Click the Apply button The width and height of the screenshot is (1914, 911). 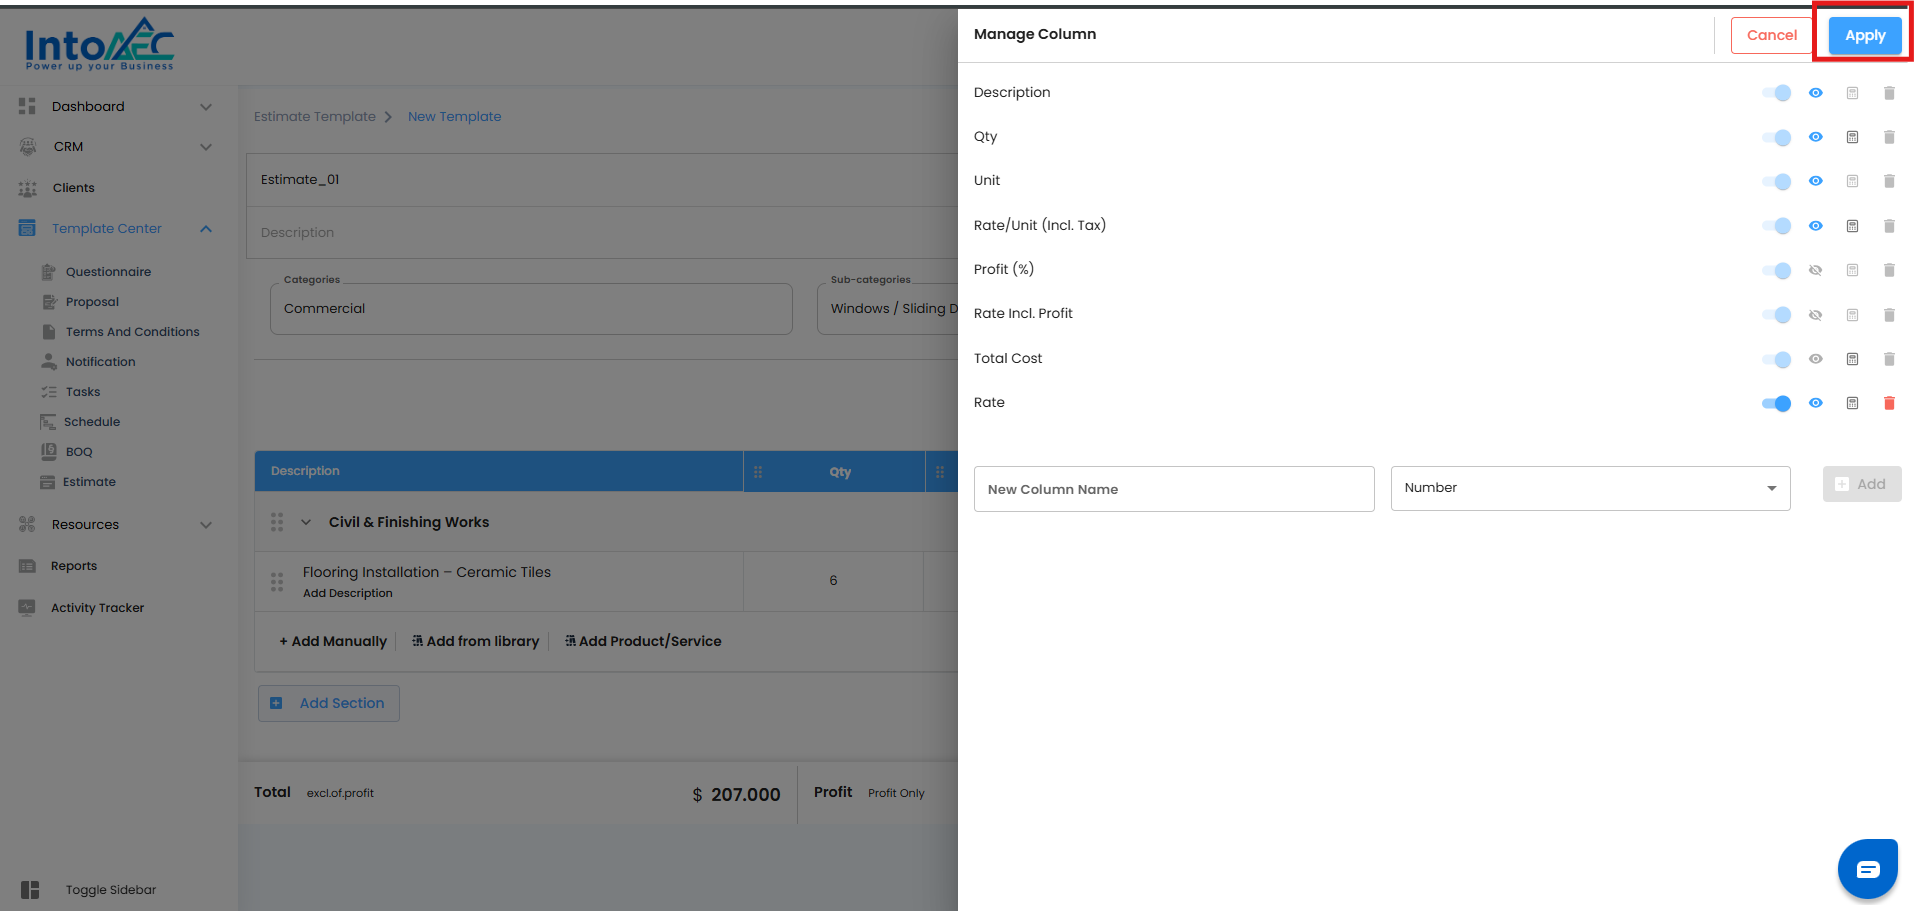coord(1865,35)
